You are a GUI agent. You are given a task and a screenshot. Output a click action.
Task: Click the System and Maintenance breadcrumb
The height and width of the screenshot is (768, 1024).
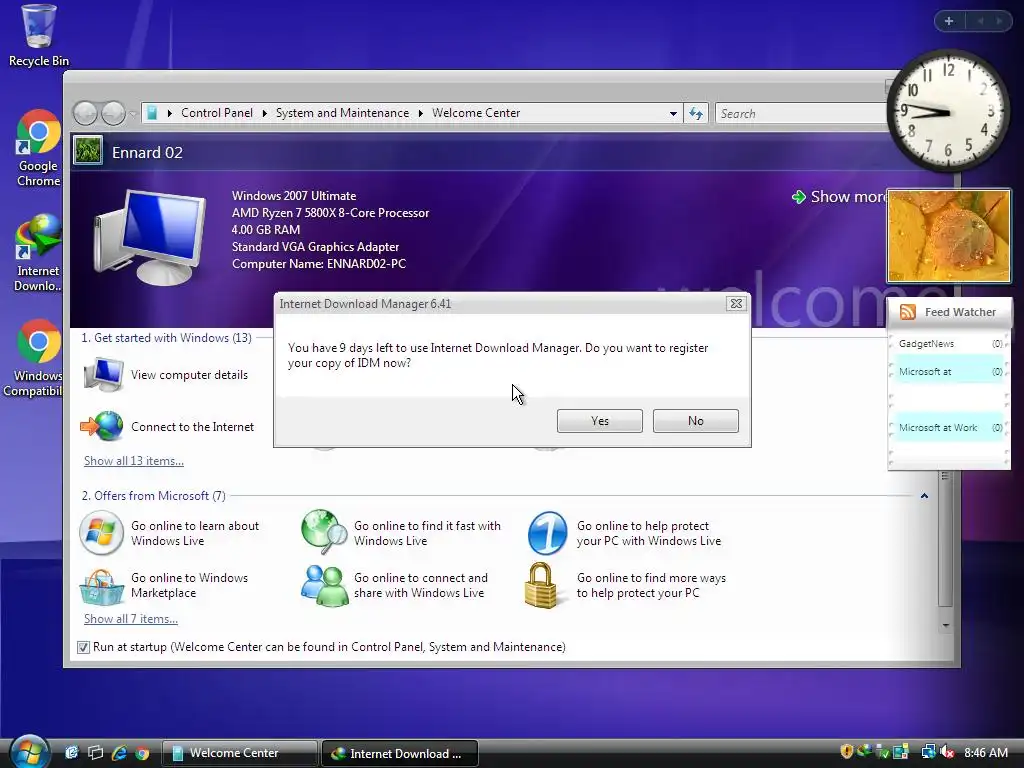click(342, 113)
